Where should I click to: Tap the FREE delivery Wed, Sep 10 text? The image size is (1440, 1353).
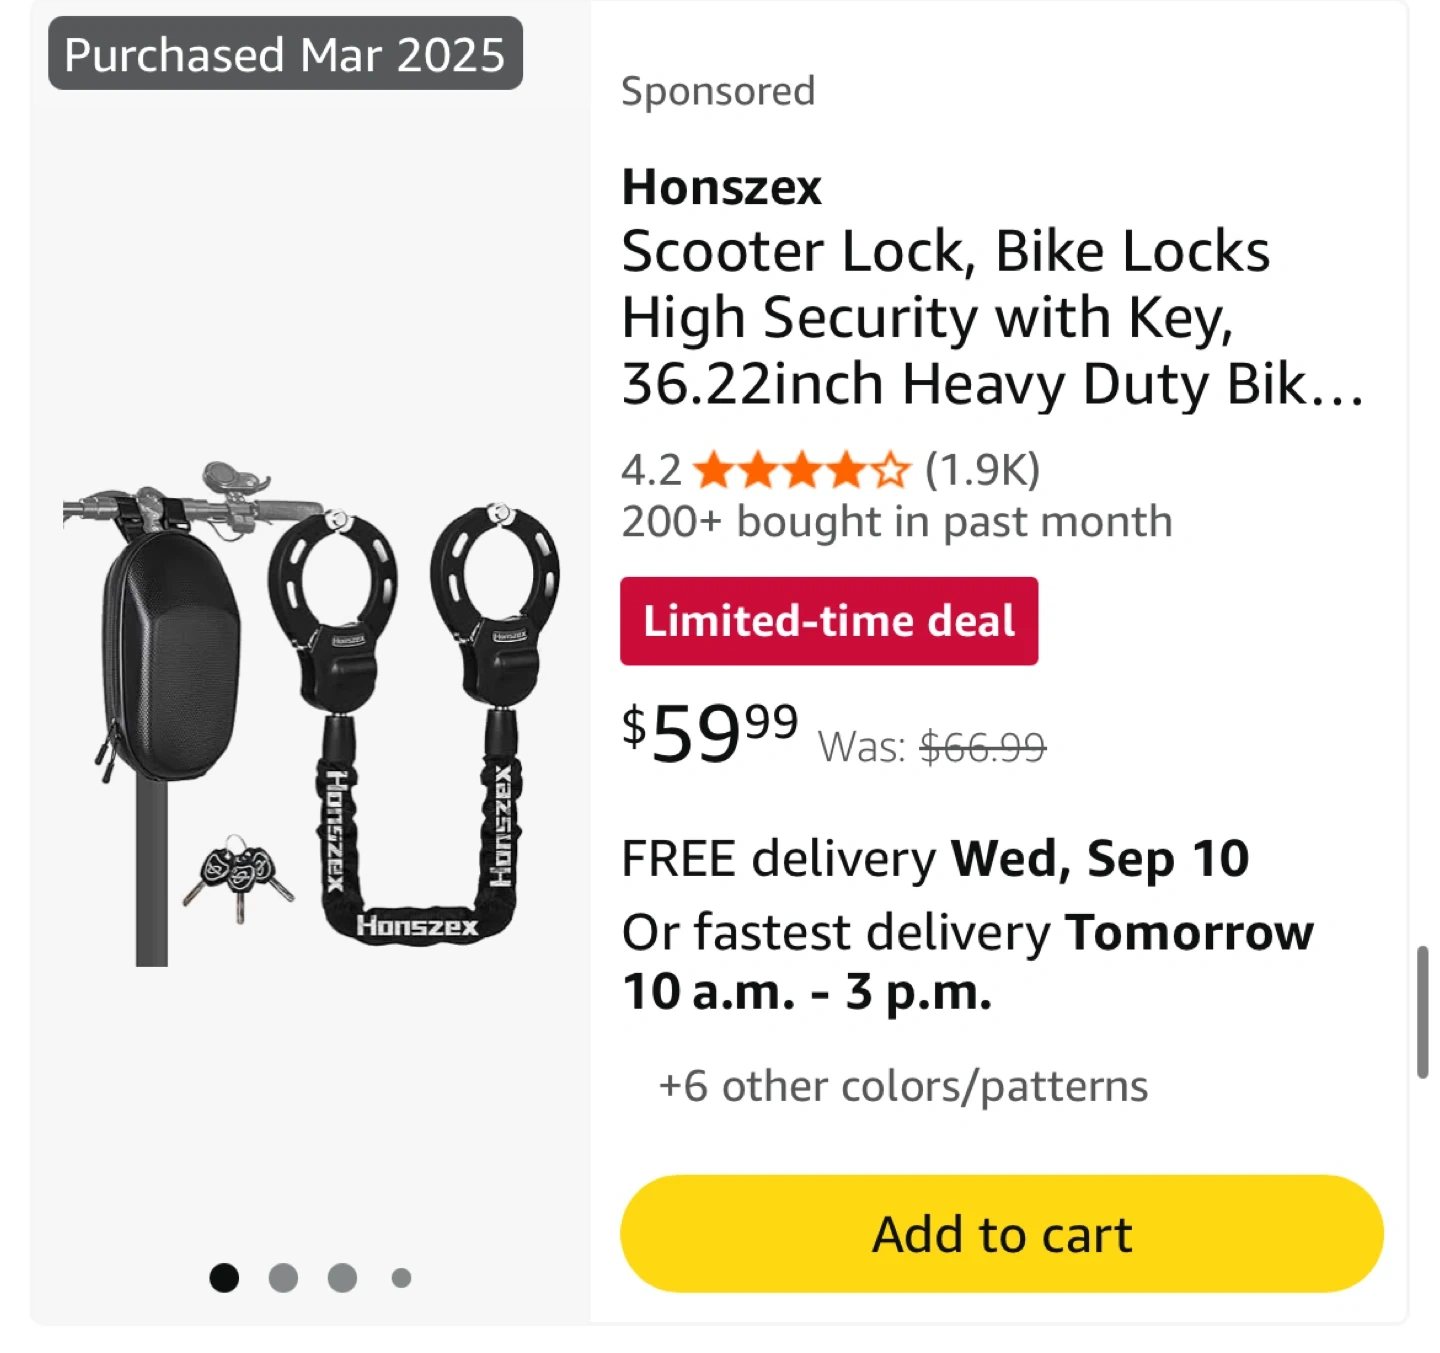coord(935,858)
